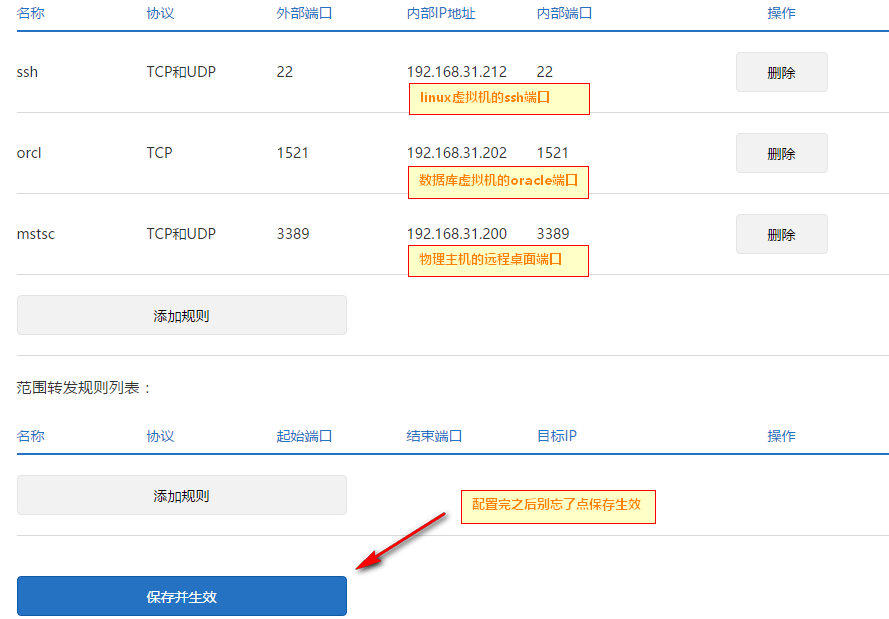Click the 起始端口 column header
889x619 pixels.
[x=304, y=436]
